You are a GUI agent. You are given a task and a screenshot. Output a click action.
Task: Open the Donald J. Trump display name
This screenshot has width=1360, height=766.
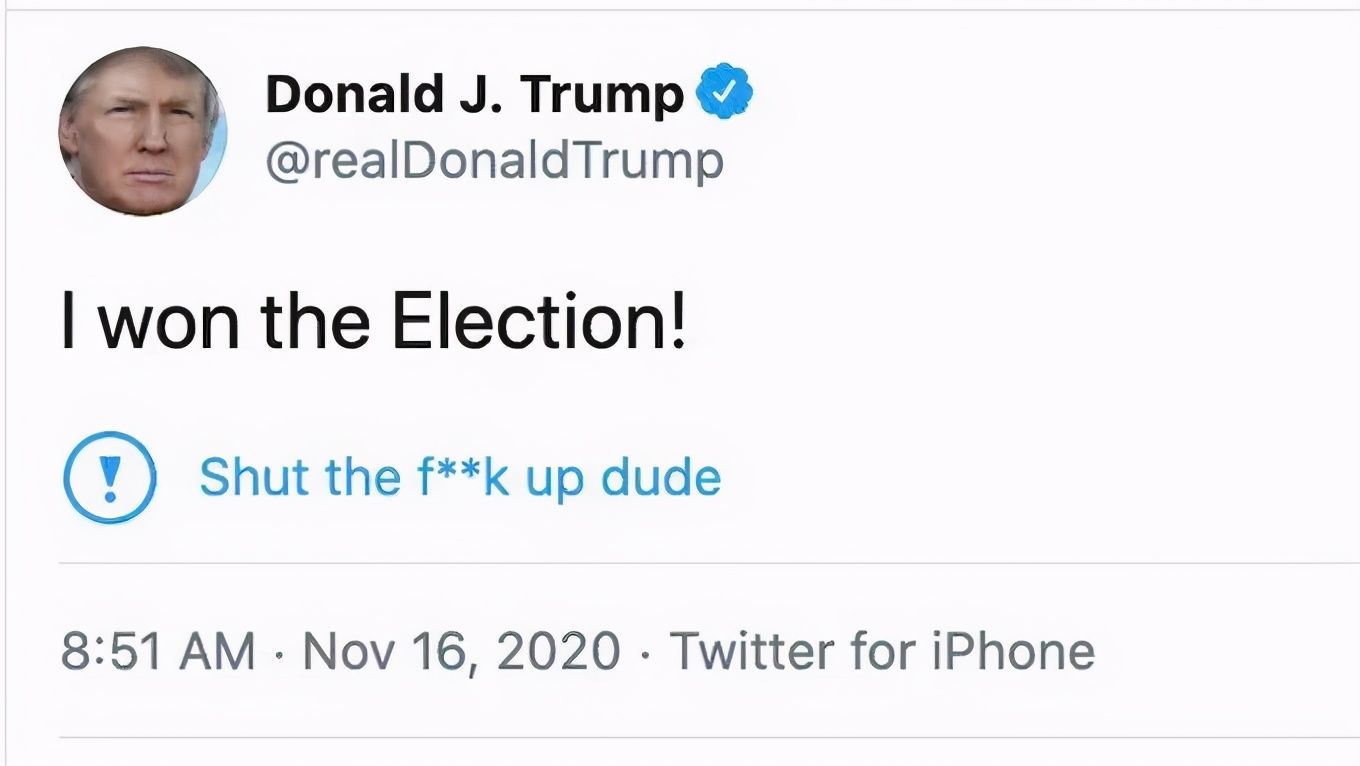click(474, 94)
